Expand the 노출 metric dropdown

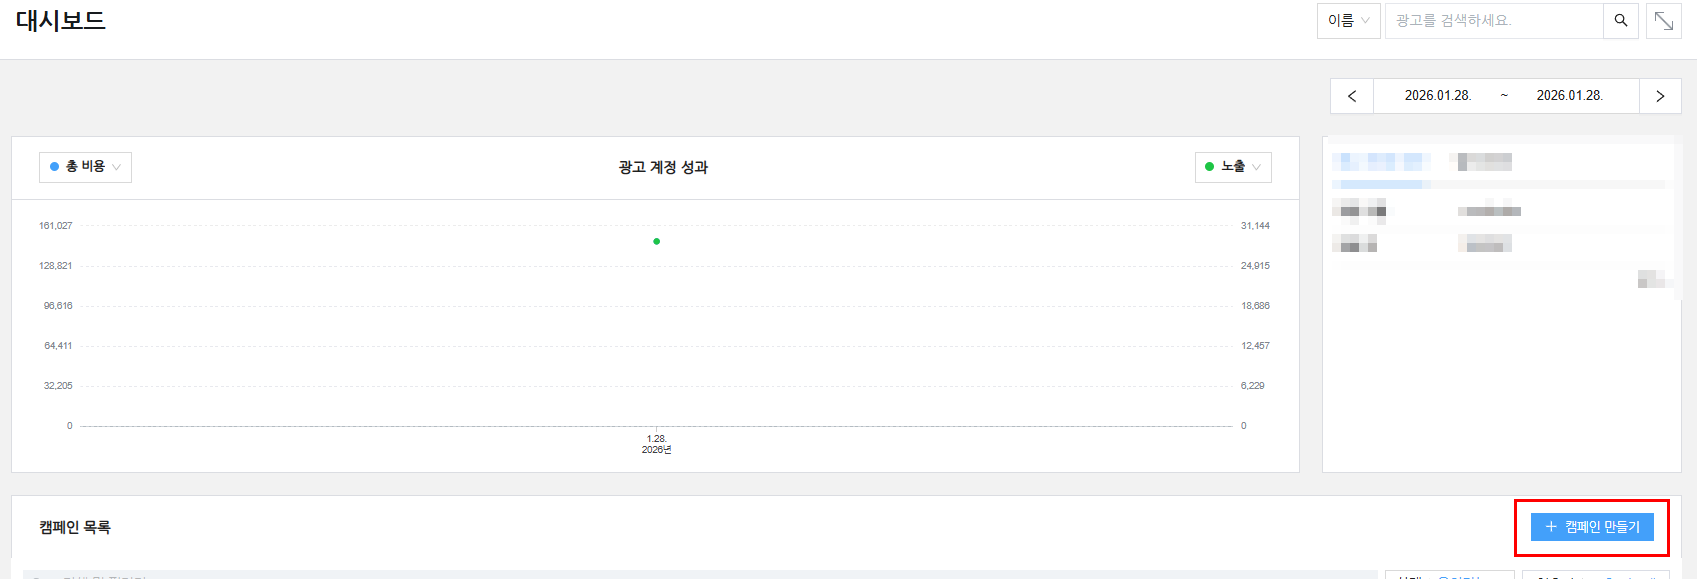(x=1233, y=167)
